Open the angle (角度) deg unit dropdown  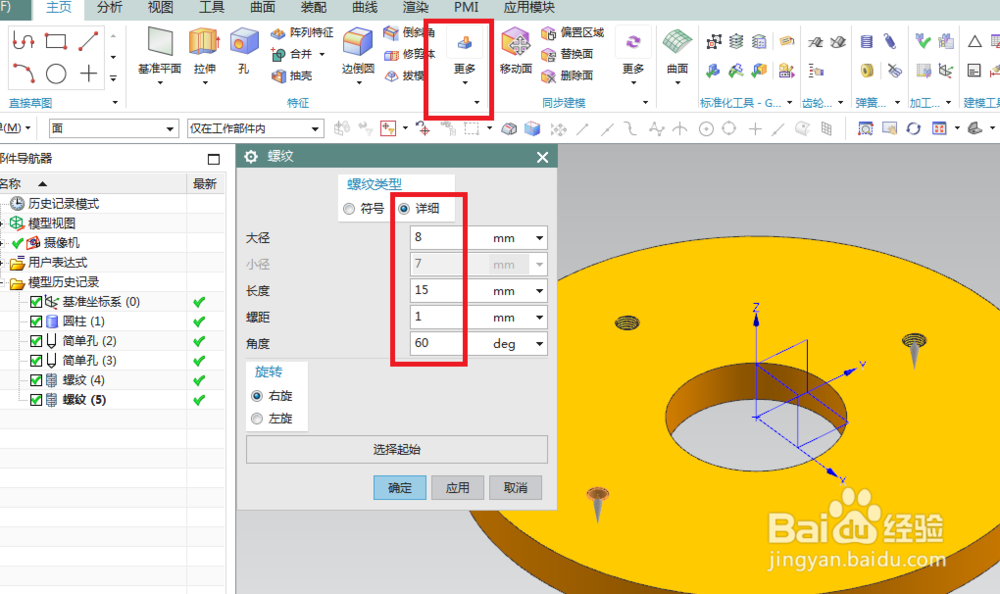click(x=540, y=344)
